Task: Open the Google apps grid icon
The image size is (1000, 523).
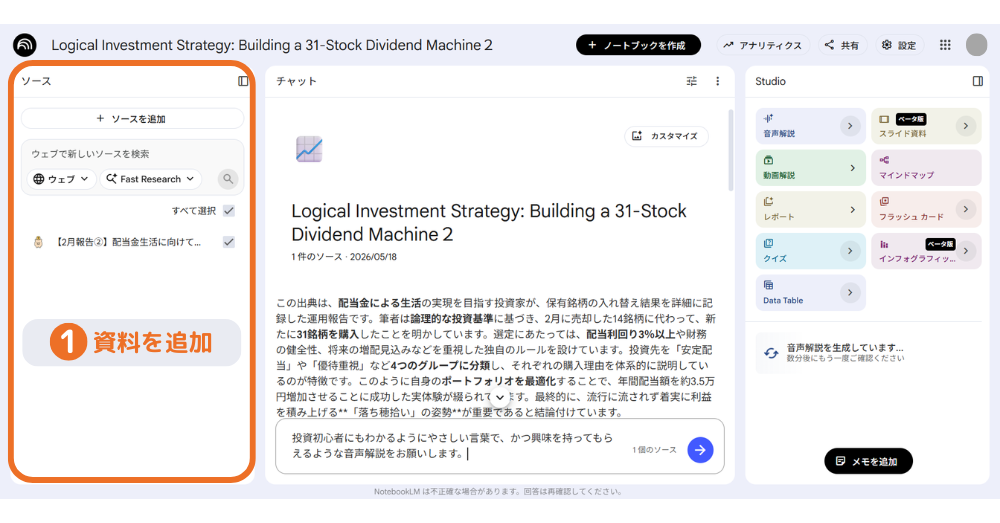Action: 945,45
